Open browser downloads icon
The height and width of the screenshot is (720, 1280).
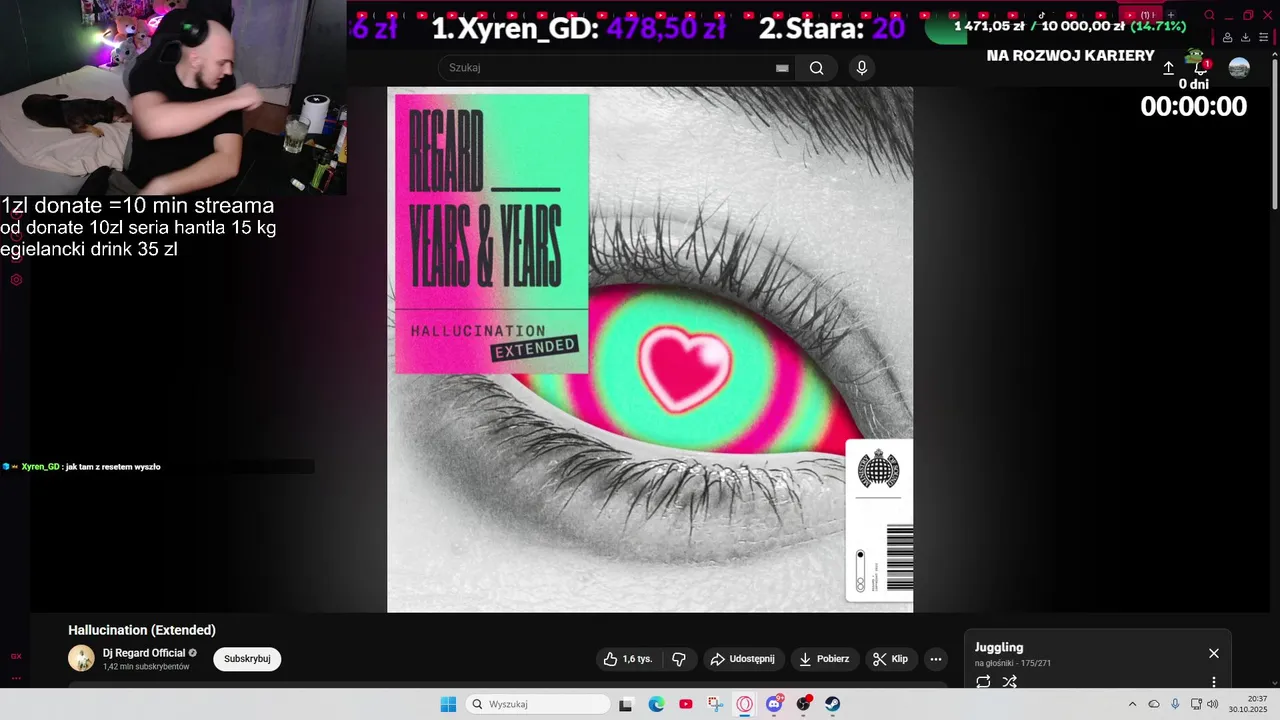[x=1245, y=37]
